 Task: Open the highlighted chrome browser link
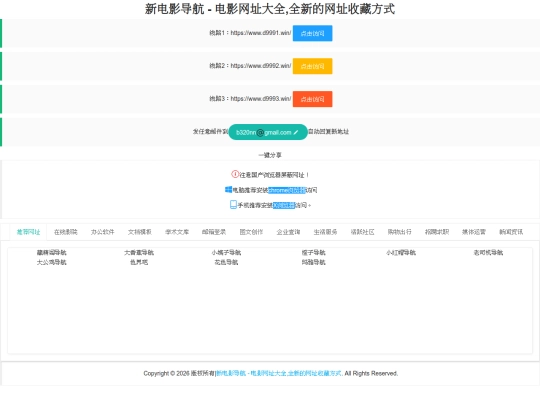[287, 190]
